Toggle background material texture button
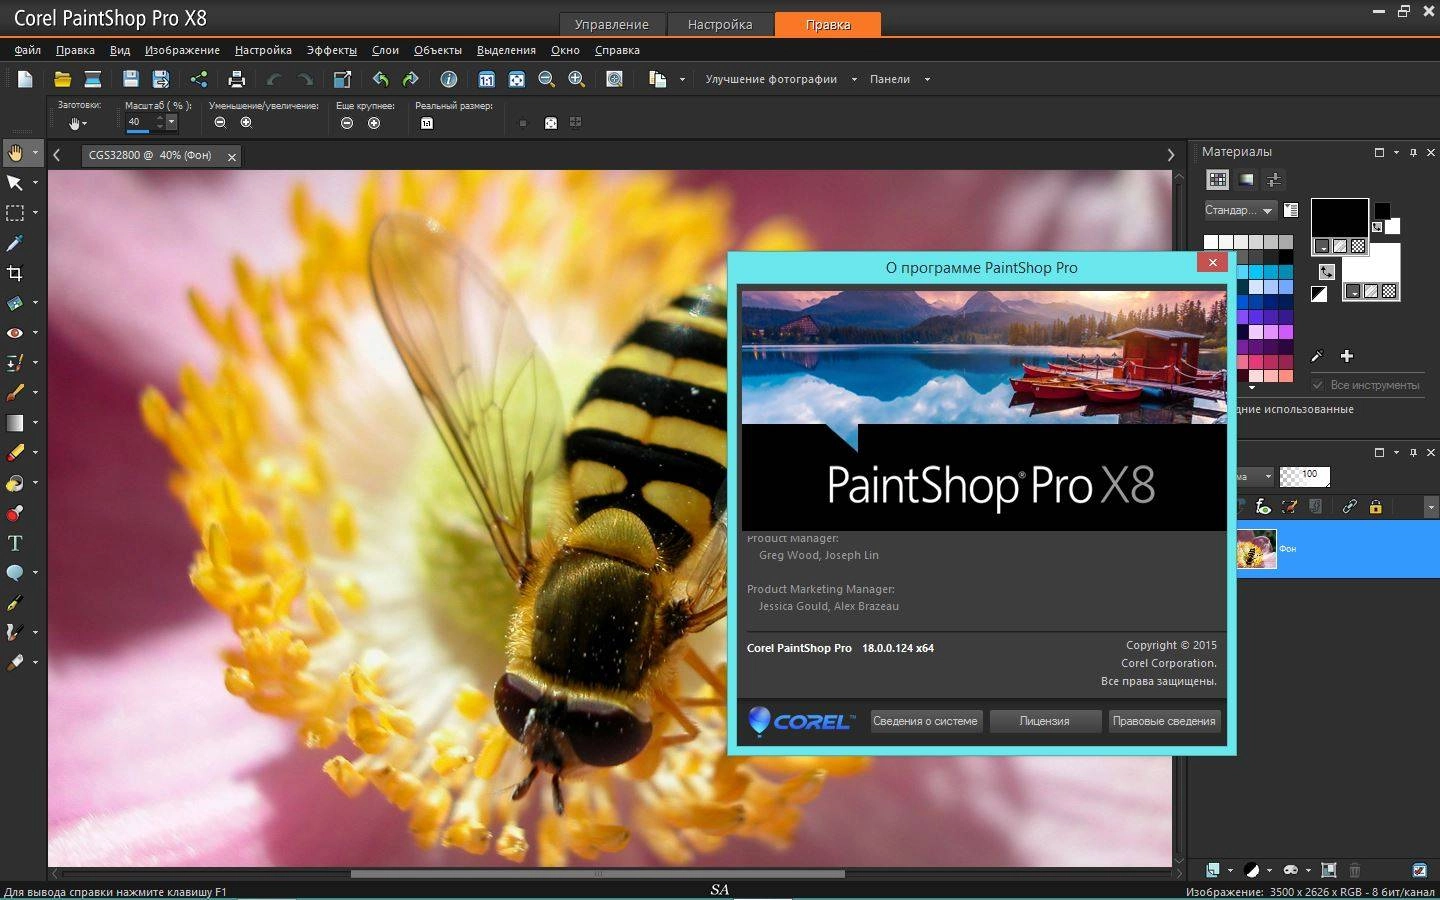The image size is (1440, 900). (1371, 291)
